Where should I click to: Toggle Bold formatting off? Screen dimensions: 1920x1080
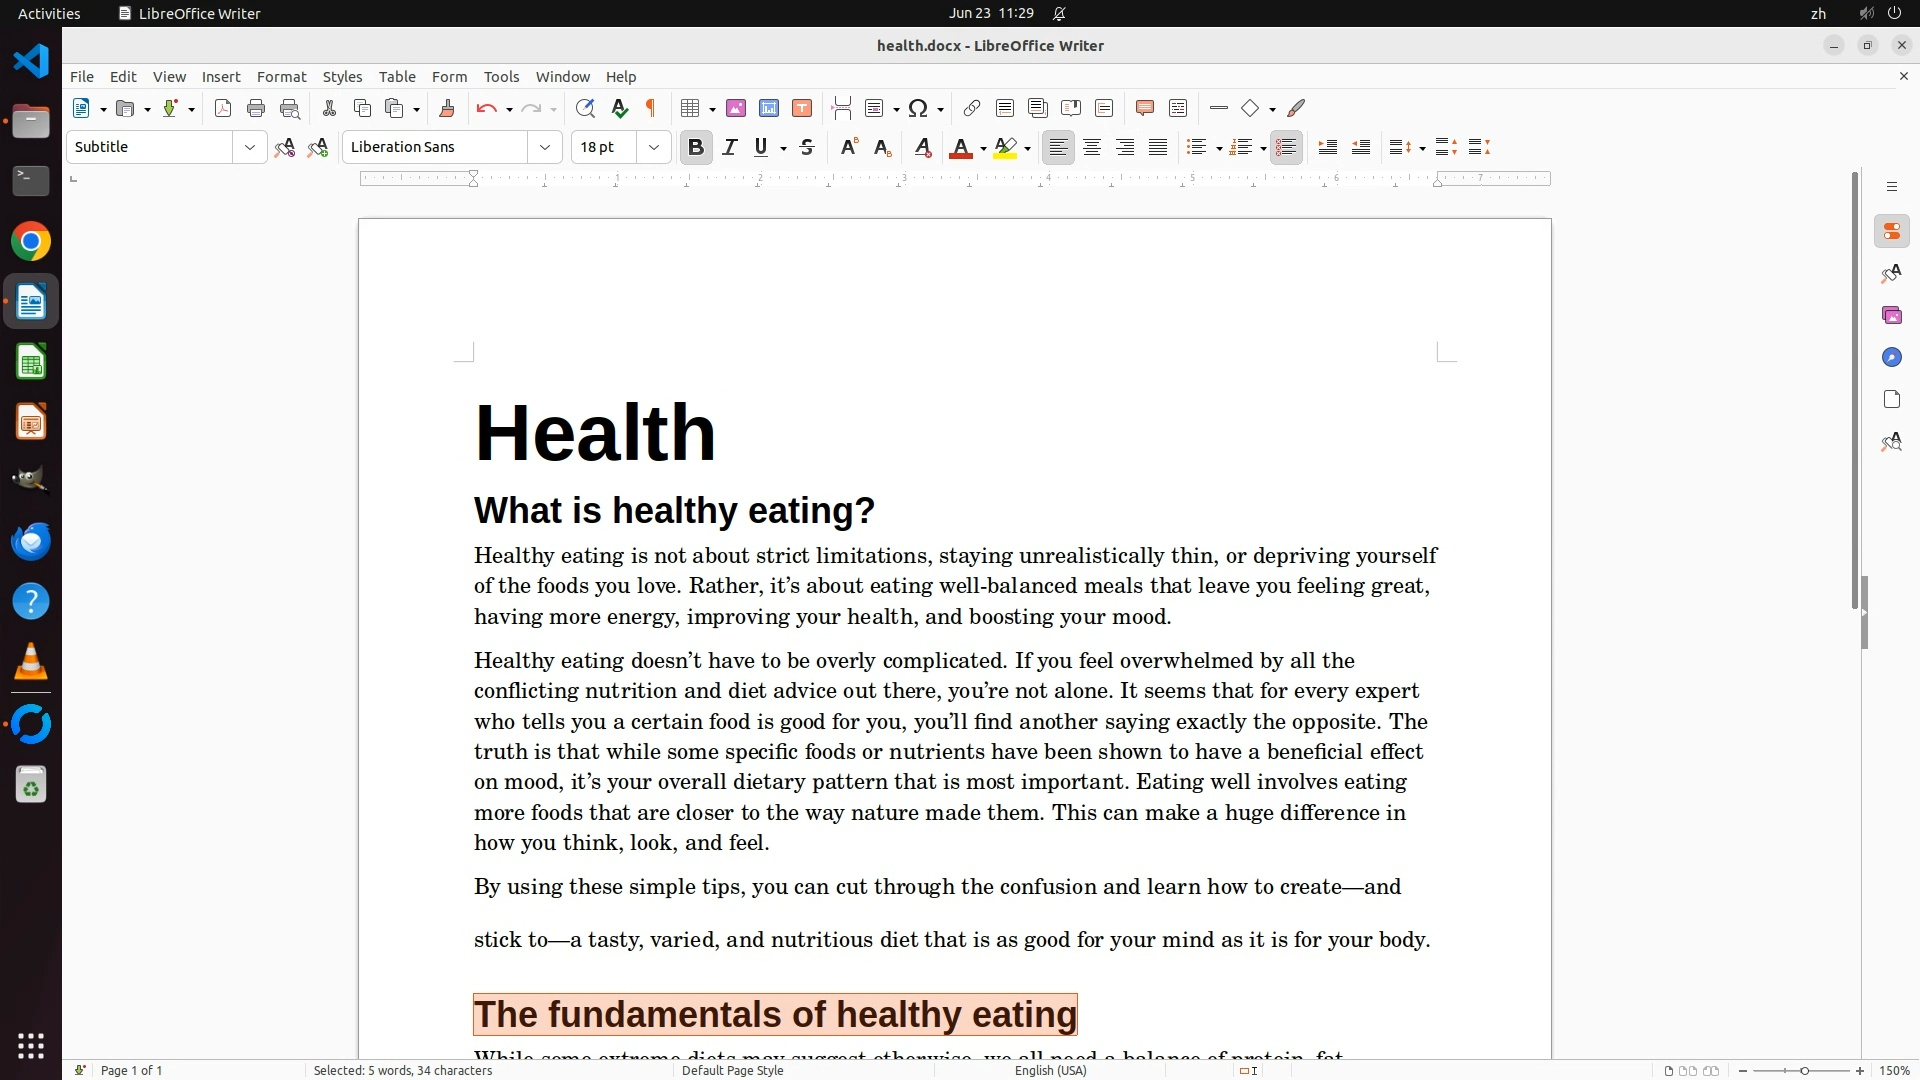(x=696, y=148)
